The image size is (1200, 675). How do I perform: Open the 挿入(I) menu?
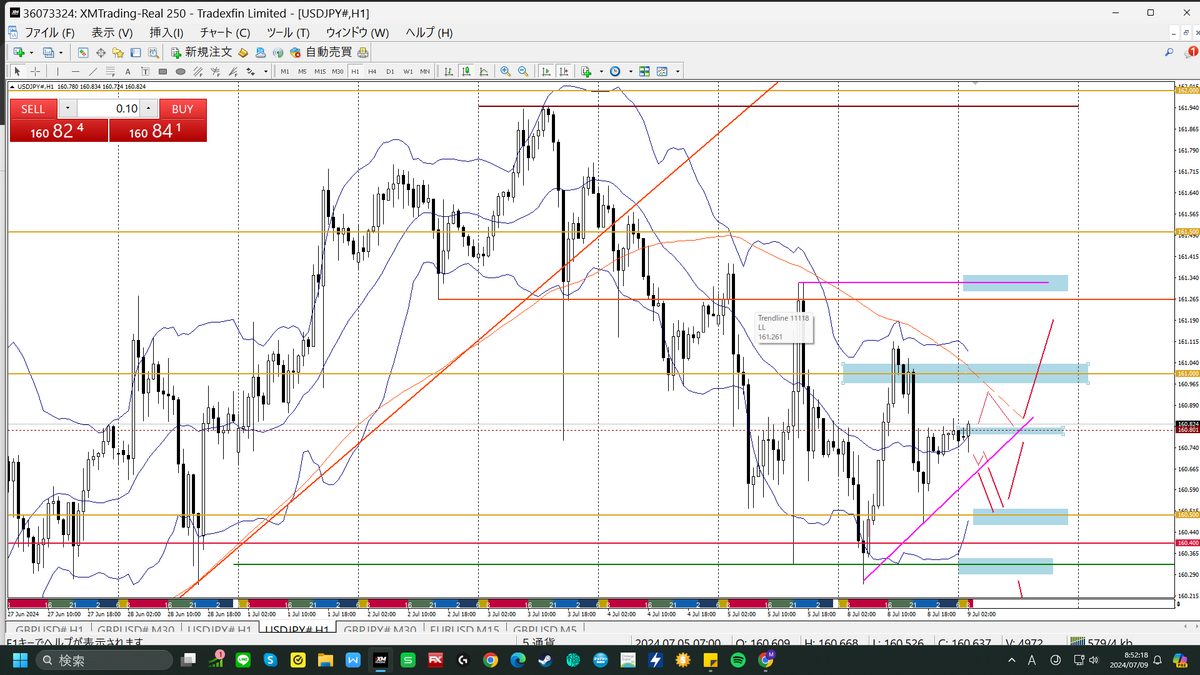pos(166,32)
